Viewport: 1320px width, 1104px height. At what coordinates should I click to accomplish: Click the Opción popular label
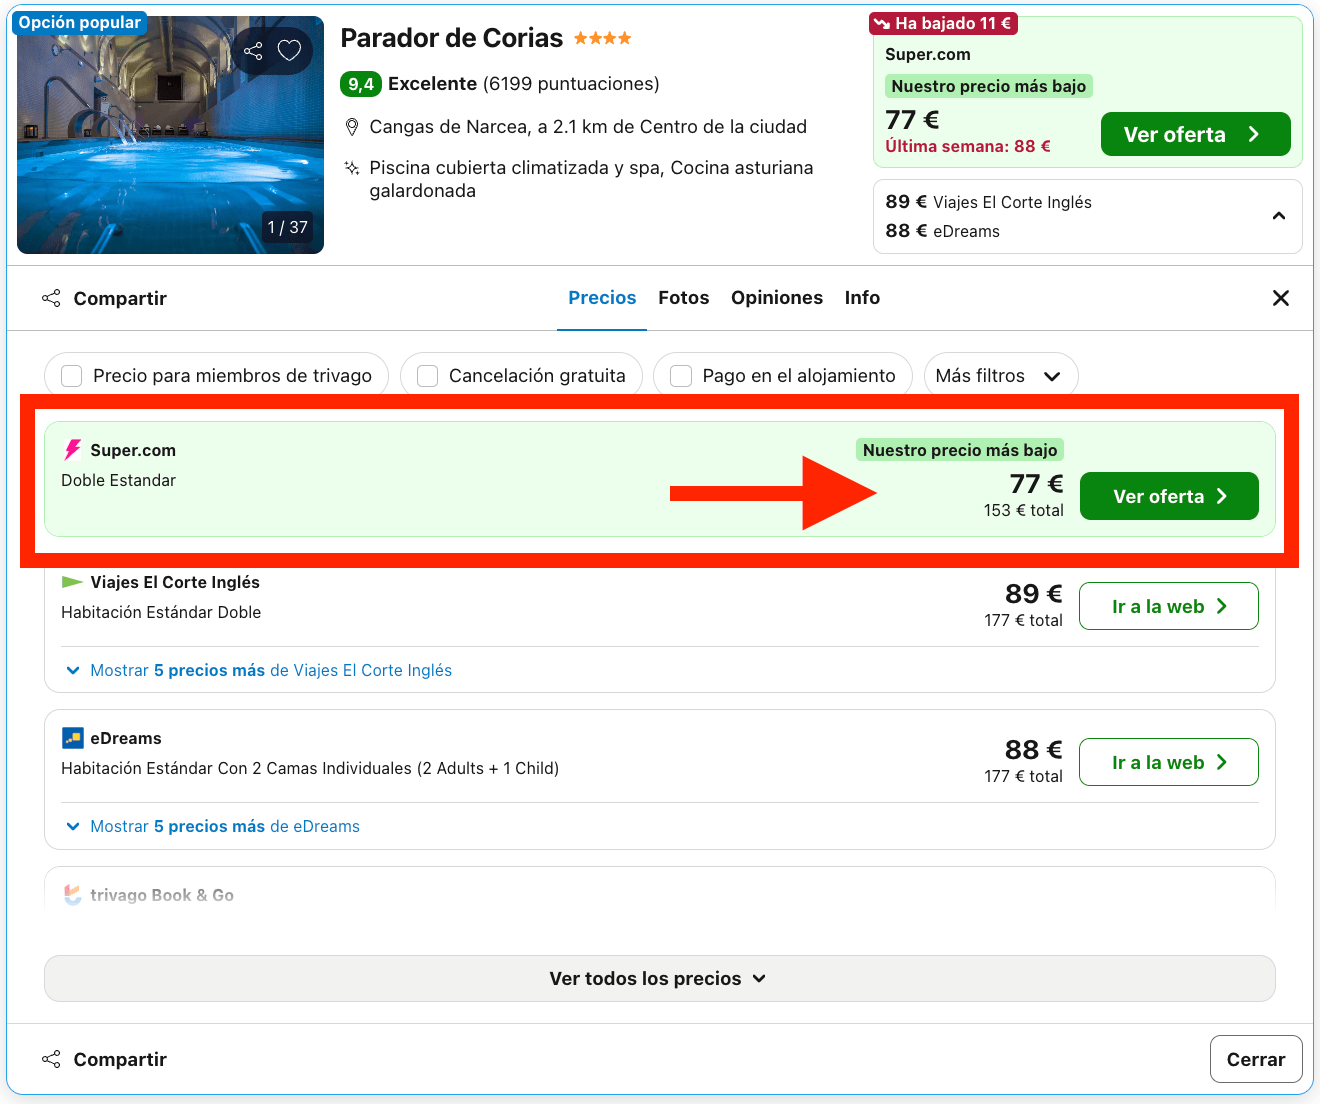point(79,22)
